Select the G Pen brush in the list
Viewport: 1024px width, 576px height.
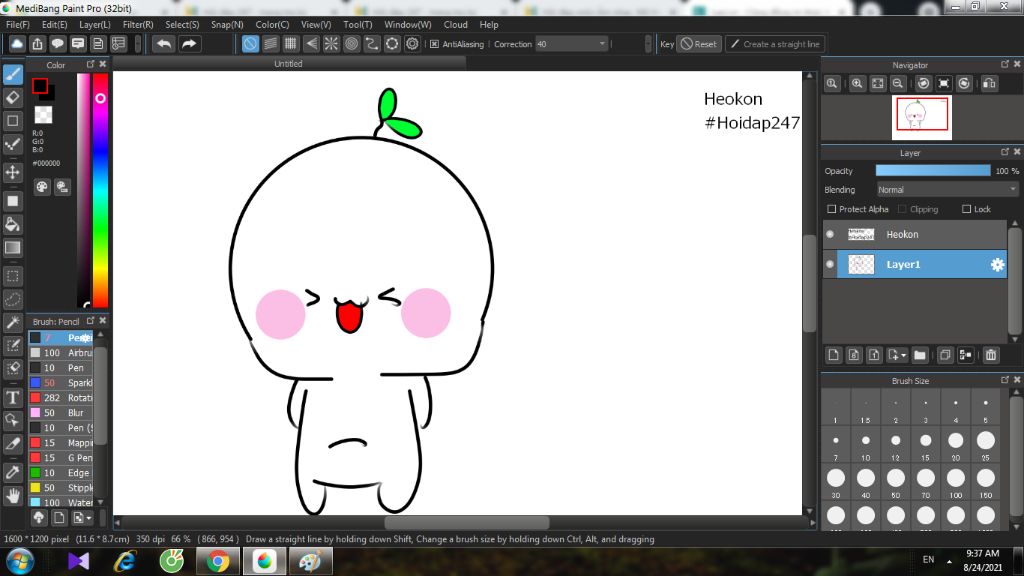click(61, 458)
